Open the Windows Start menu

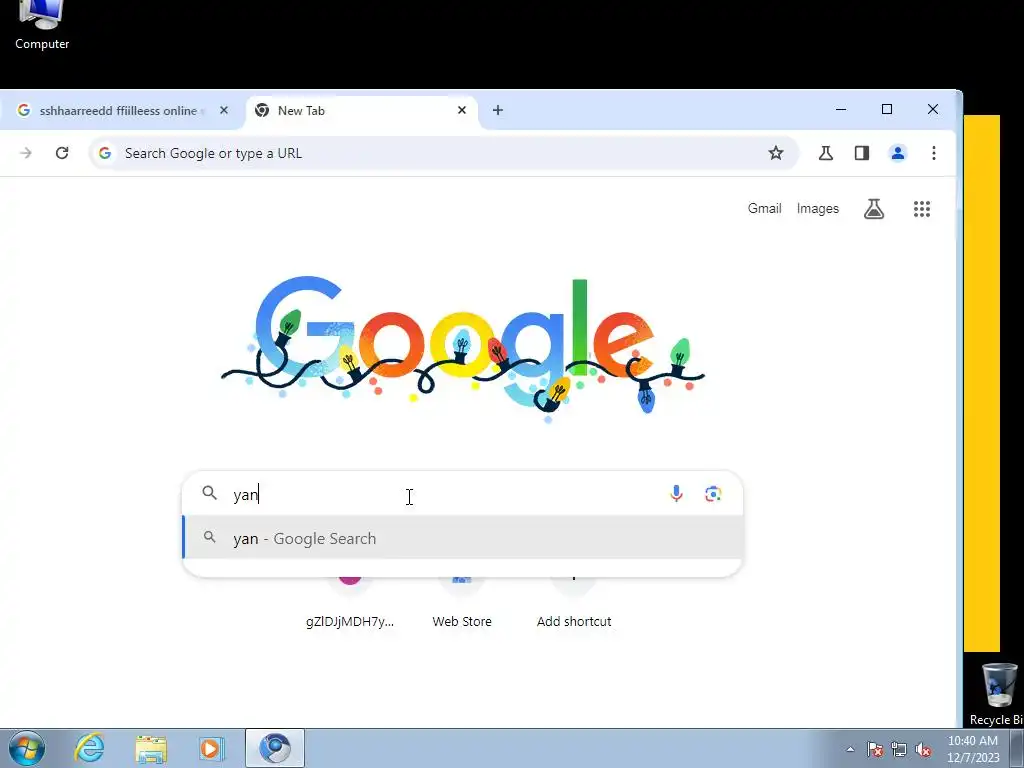(27, 748)
